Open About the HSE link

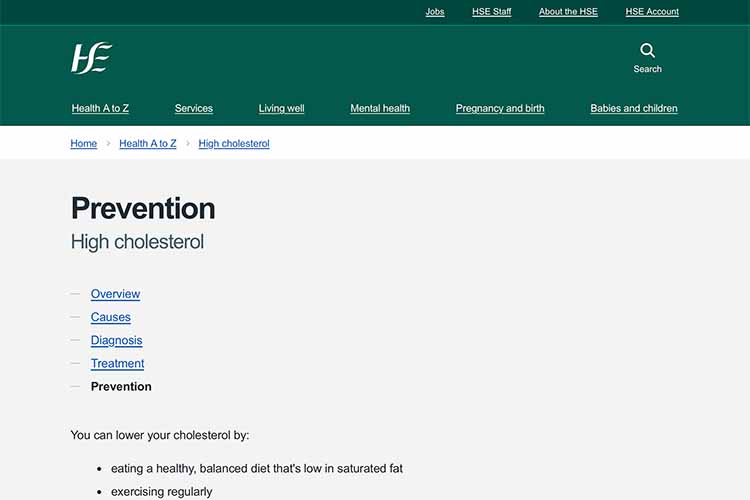(x=568, y=11)
